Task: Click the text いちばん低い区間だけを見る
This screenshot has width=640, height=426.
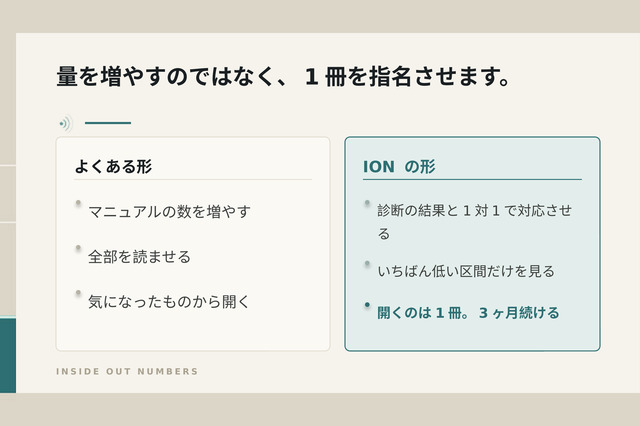Action: 466,271
